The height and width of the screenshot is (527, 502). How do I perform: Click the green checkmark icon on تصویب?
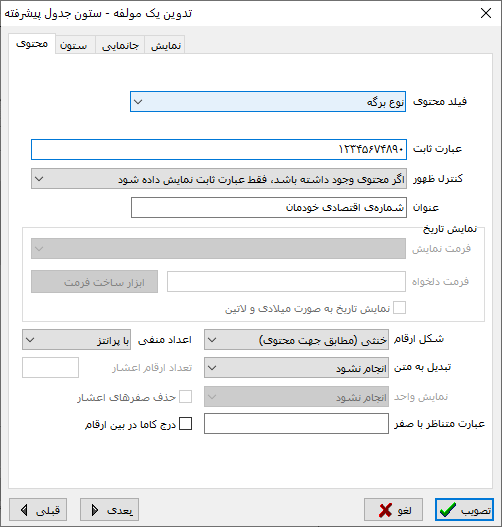448,510
